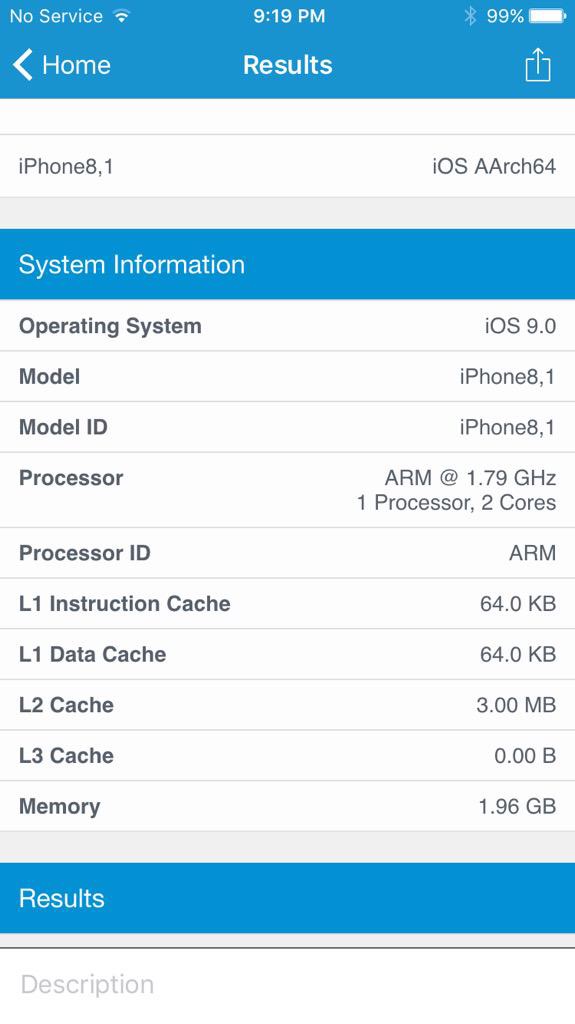Click into the Description text field
This screenshot has height=1024, width=575.
[288, 985]
